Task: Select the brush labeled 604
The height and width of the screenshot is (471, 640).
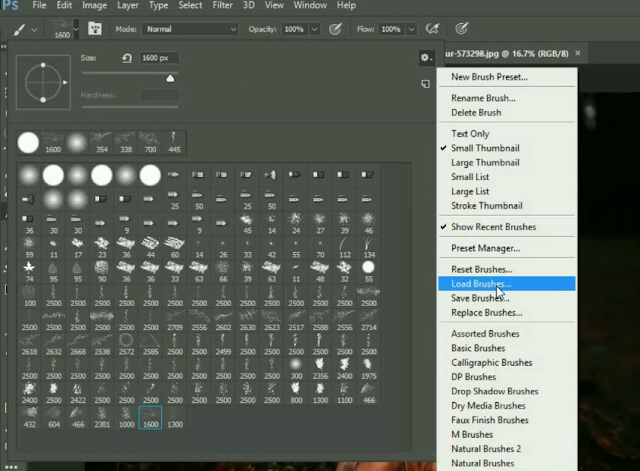Action: tap(53, 418)
